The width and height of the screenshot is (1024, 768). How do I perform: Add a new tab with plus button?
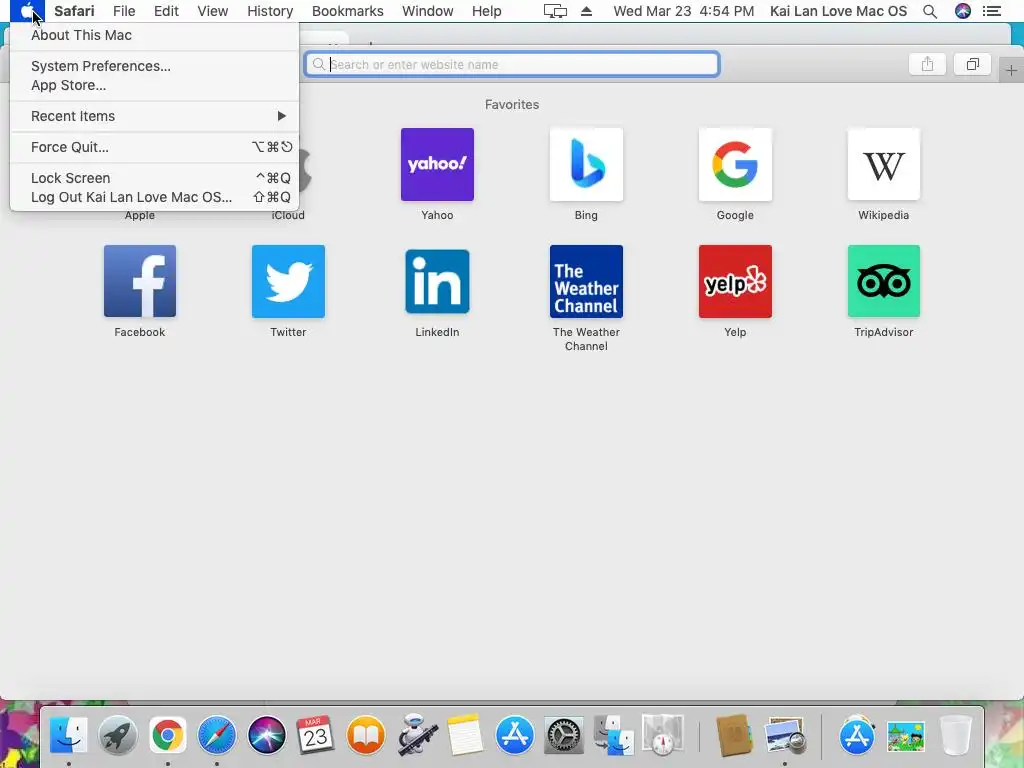[1011, 70]
